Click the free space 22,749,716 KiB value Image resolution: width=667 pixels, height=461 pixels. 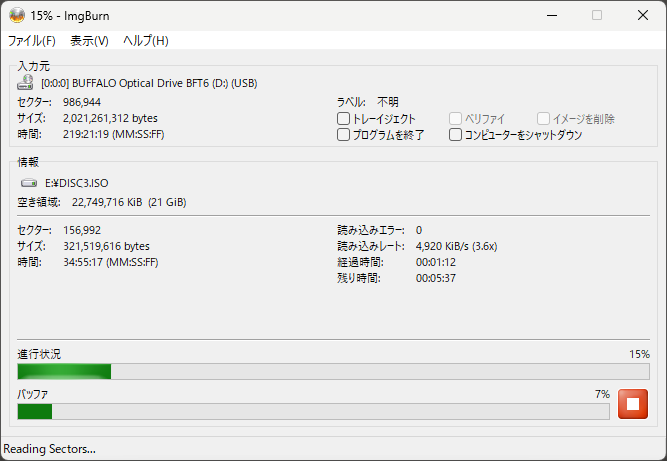point(129,202)
